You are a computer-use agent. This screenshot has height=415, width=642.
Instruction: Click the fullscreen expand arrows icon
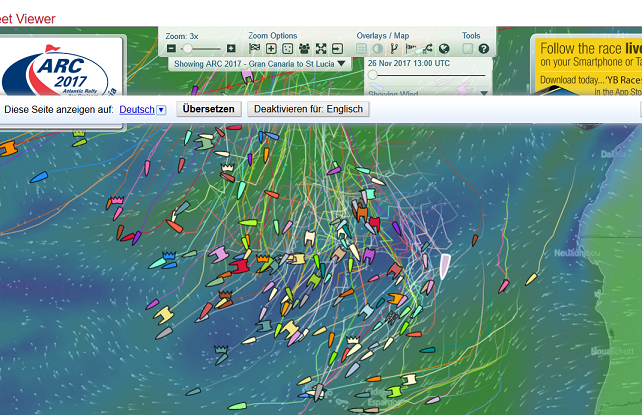pos(321,48)
